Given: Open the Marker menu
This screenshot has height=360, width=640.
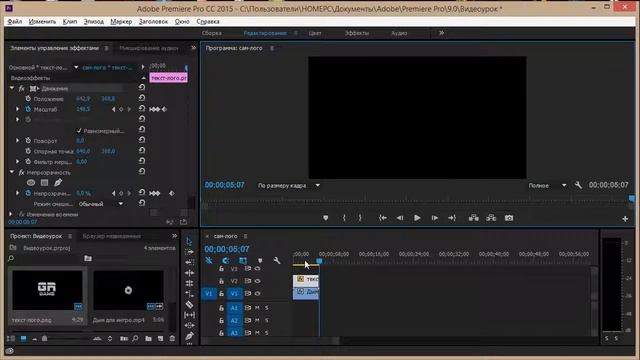Looking at the screenshot, I should point(121,21).
